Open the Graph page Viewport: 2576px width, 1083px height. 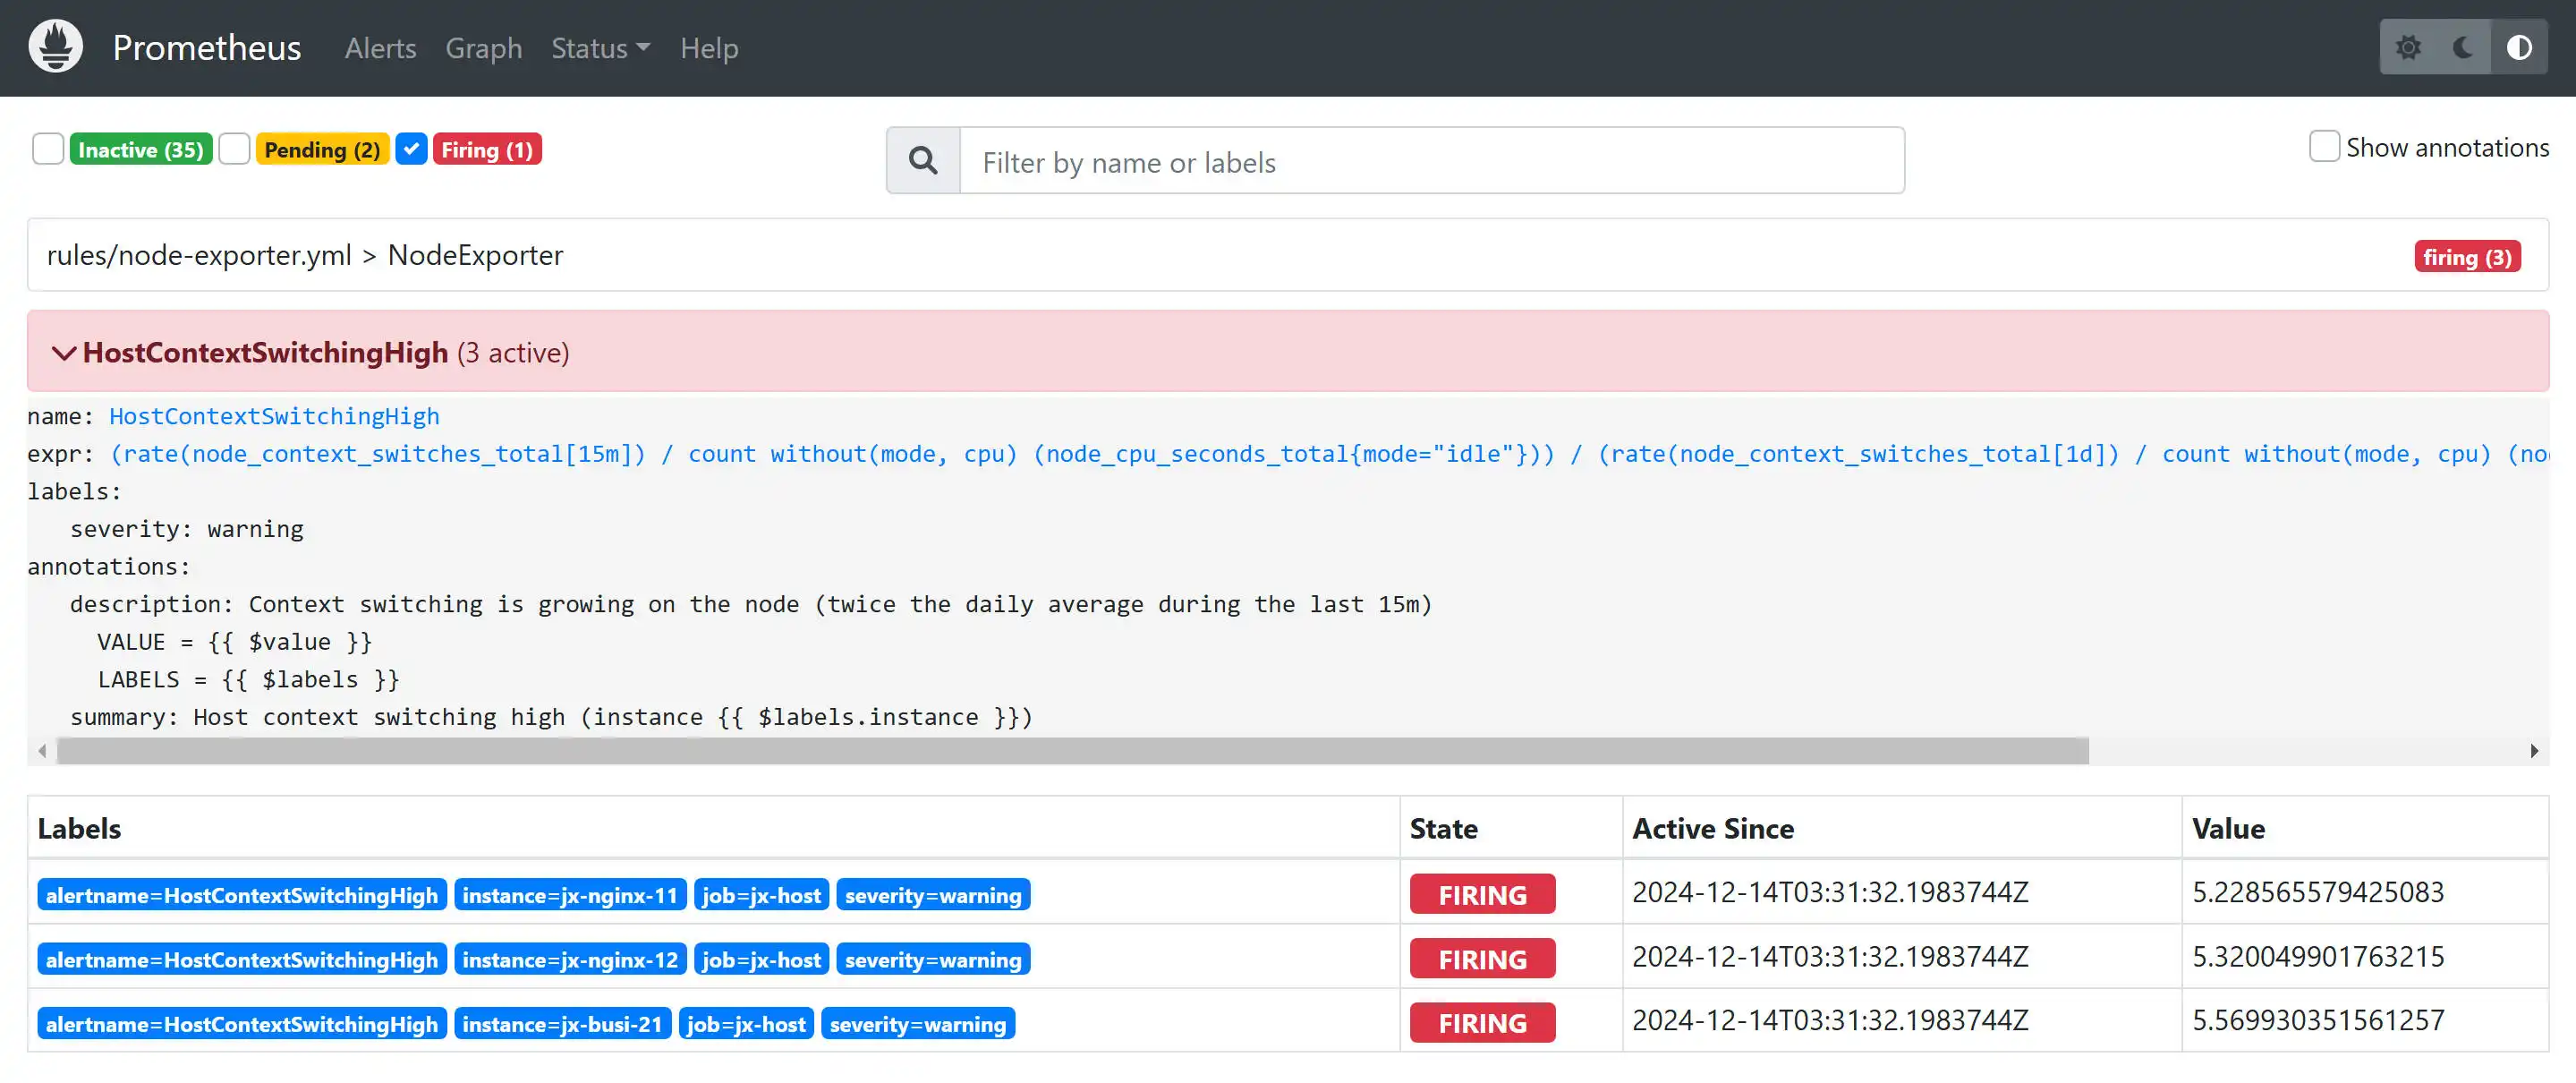click(x=484, y=48)
